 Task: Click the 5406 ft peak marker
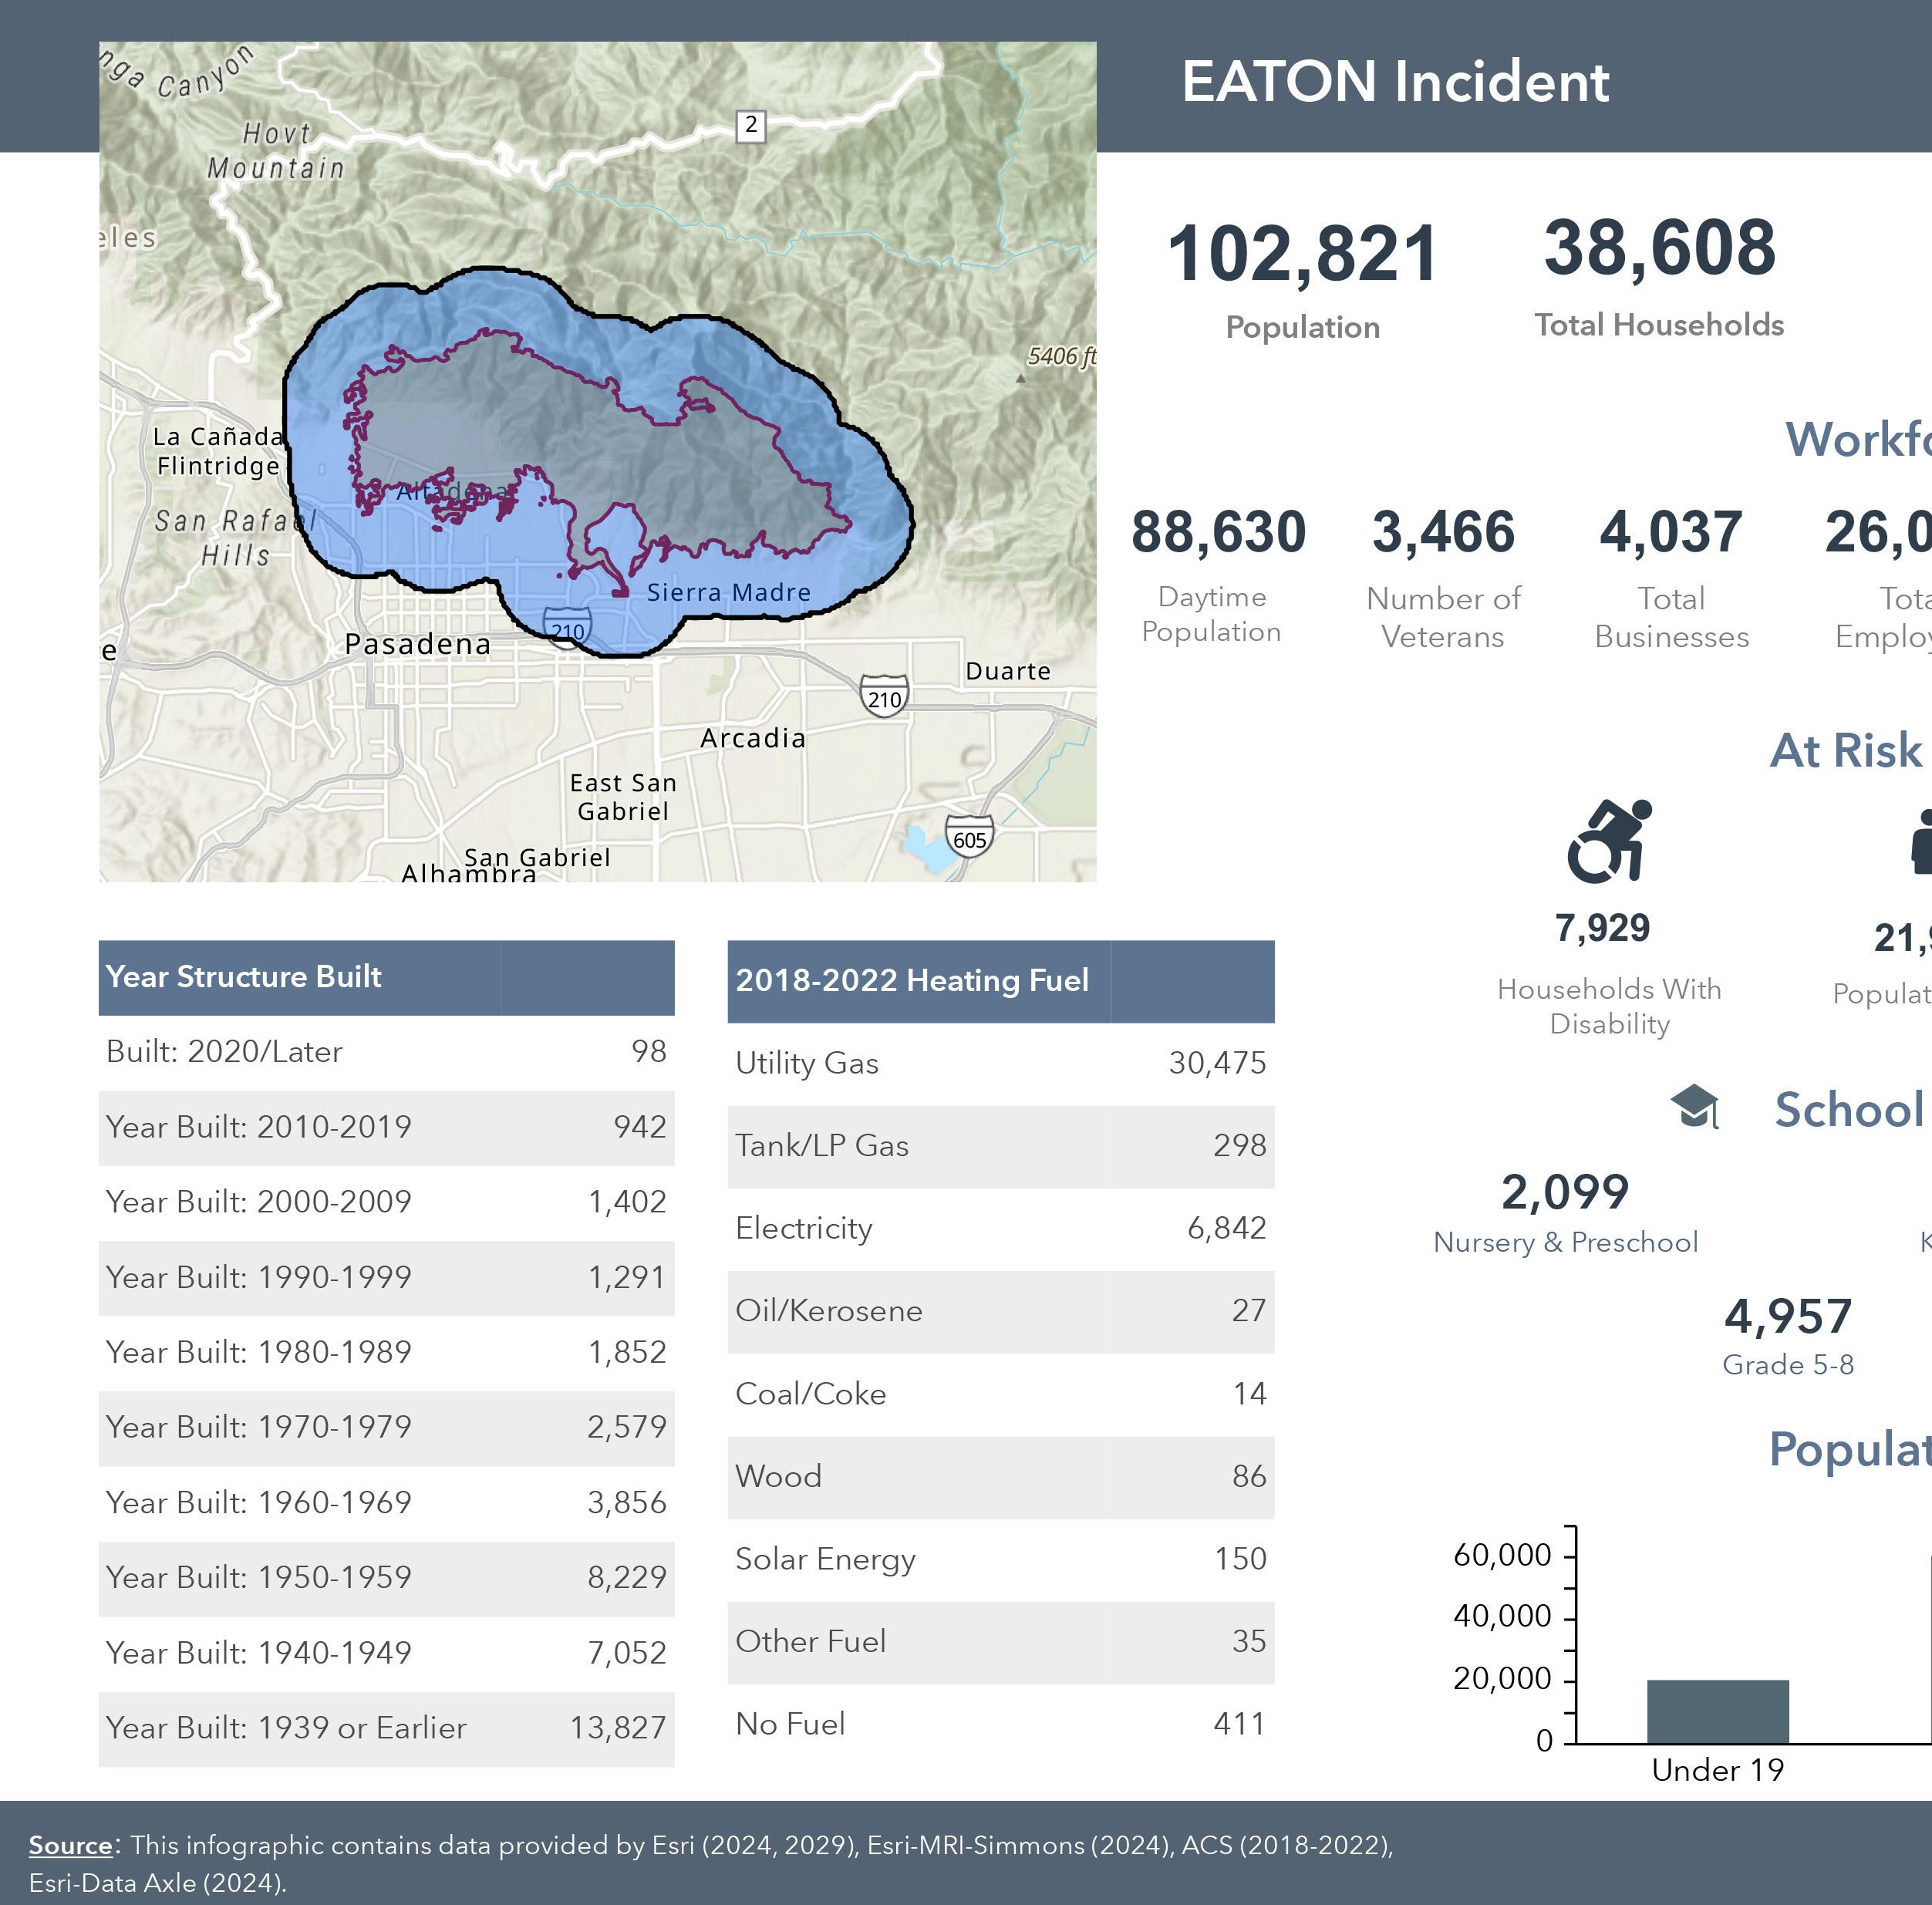[1020, 378]
